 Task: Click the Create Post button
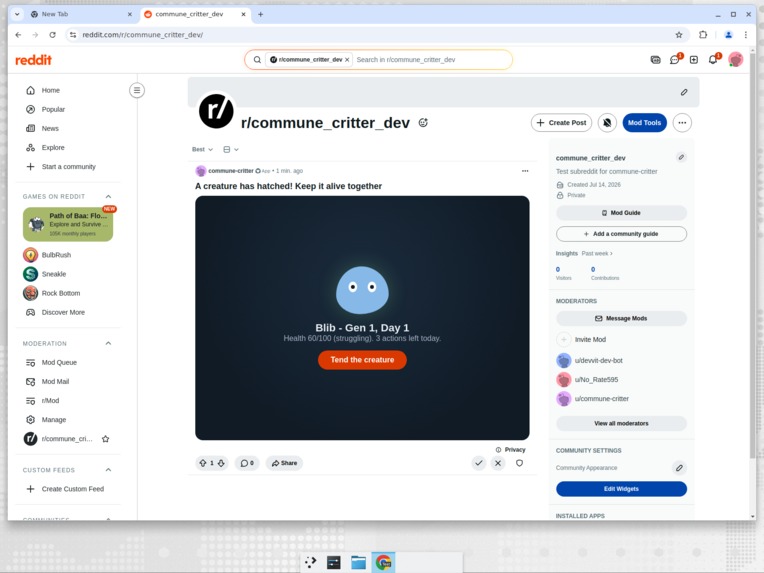[x=561, y=123]
